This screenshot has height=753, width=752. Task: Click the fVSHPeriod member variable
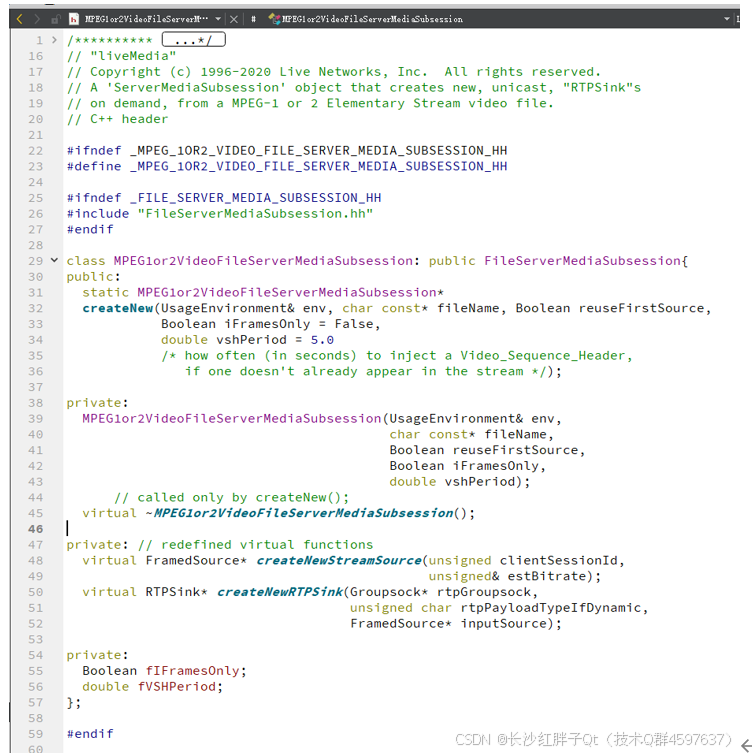click(x=180, y=686)
